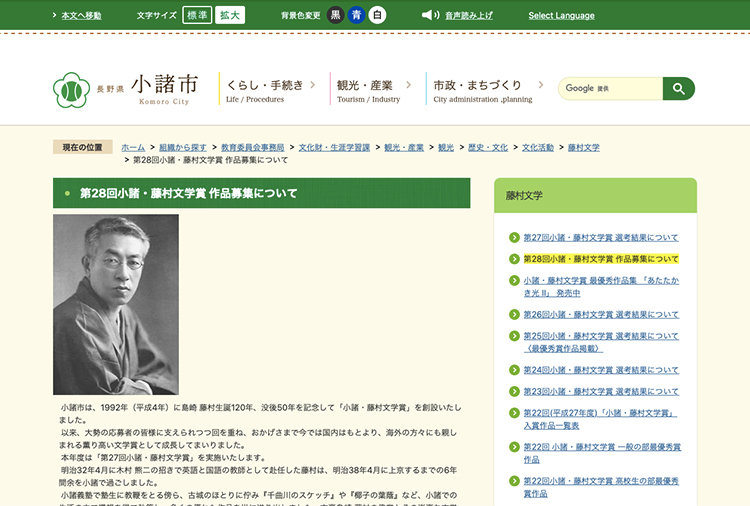Open 歴史・文化 breadcrumb link

pos(488,147)
